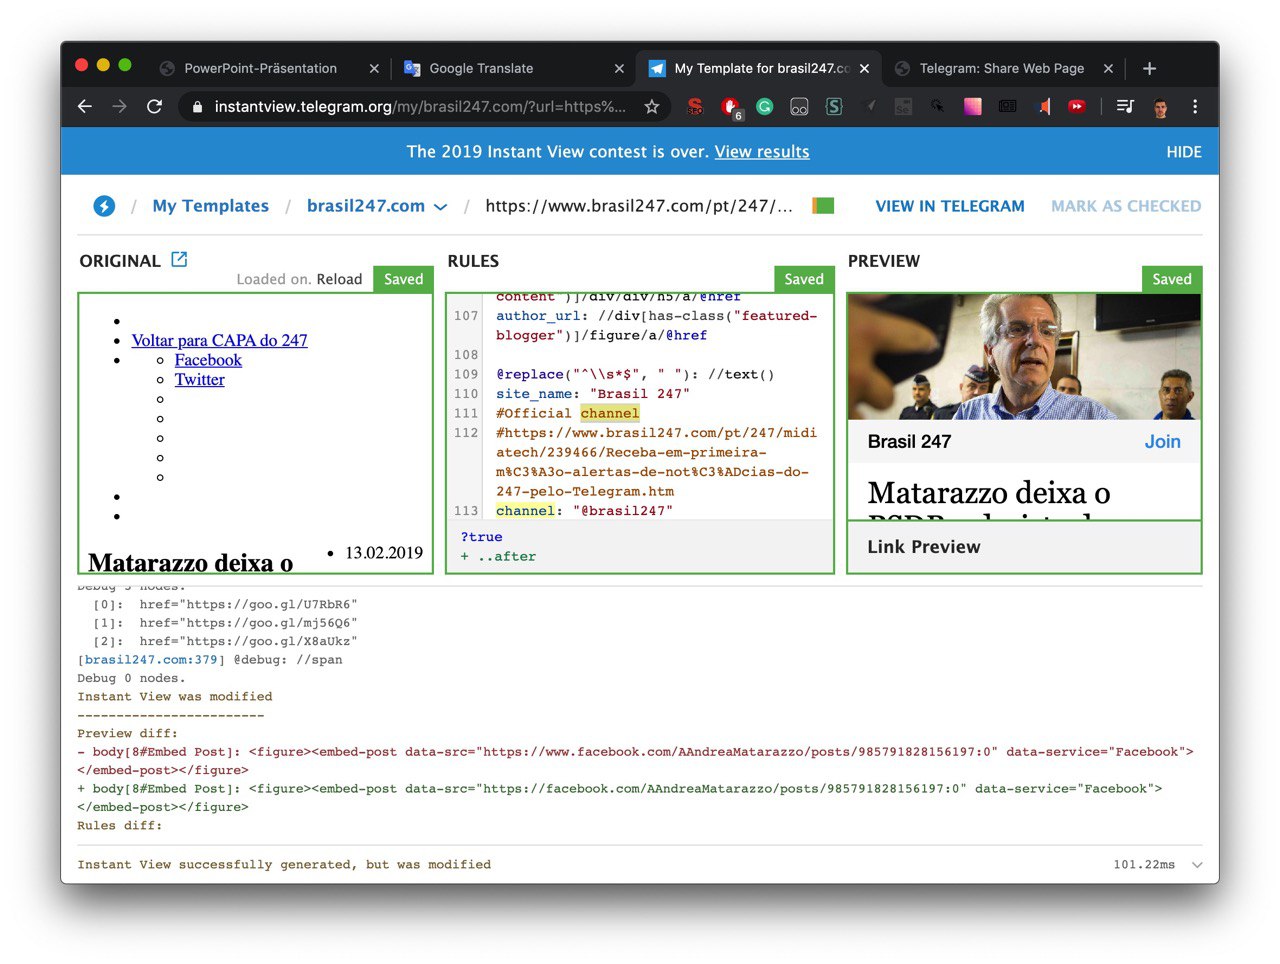Screen dimensions: 1280x964
Task: Click VIEW IN TELEGRAM
Action: pyautogui.click(x=950, y=206)
